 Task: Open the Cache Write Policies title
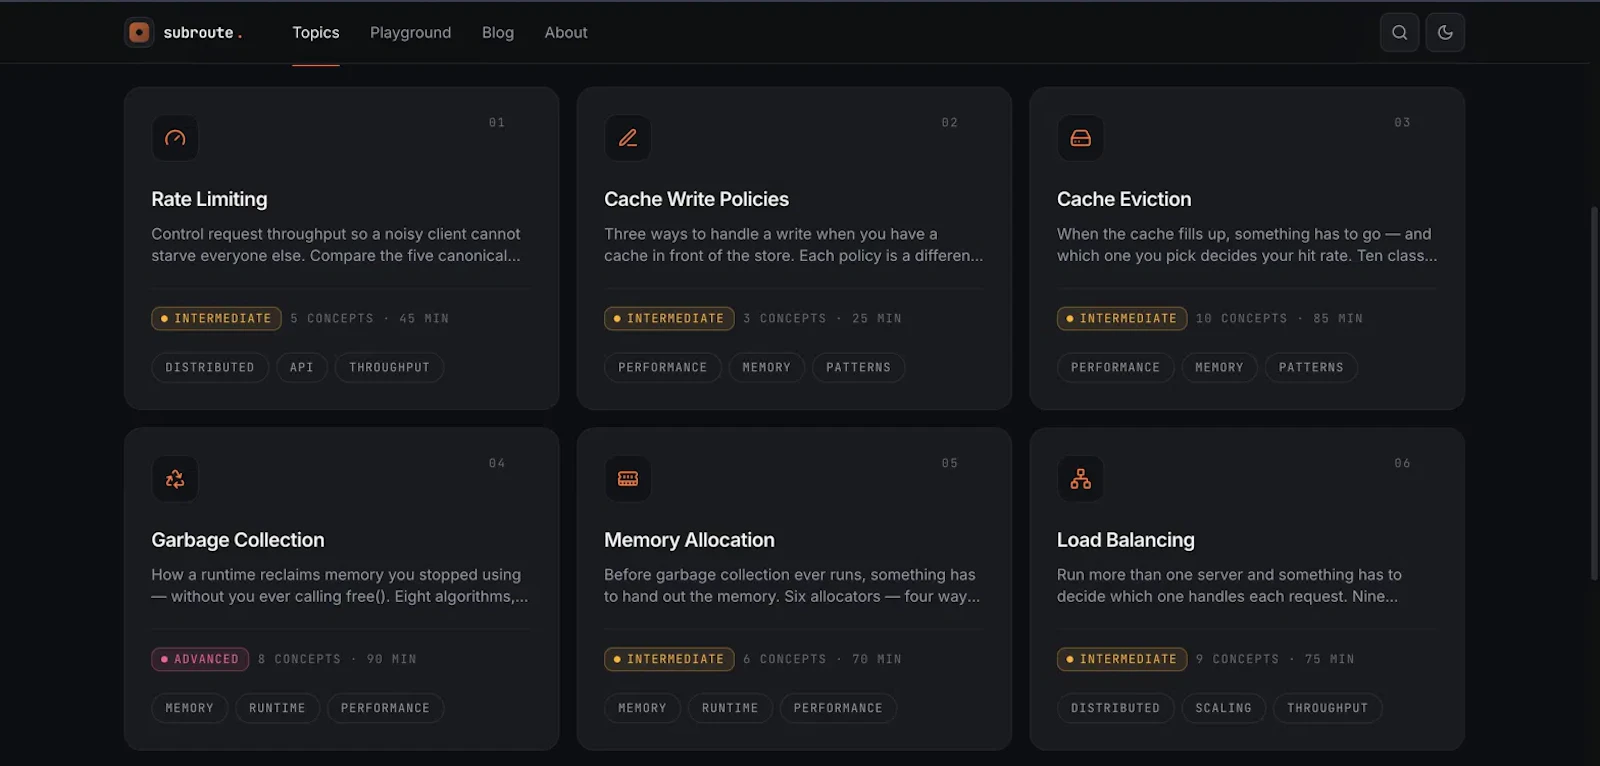point(696,199)
